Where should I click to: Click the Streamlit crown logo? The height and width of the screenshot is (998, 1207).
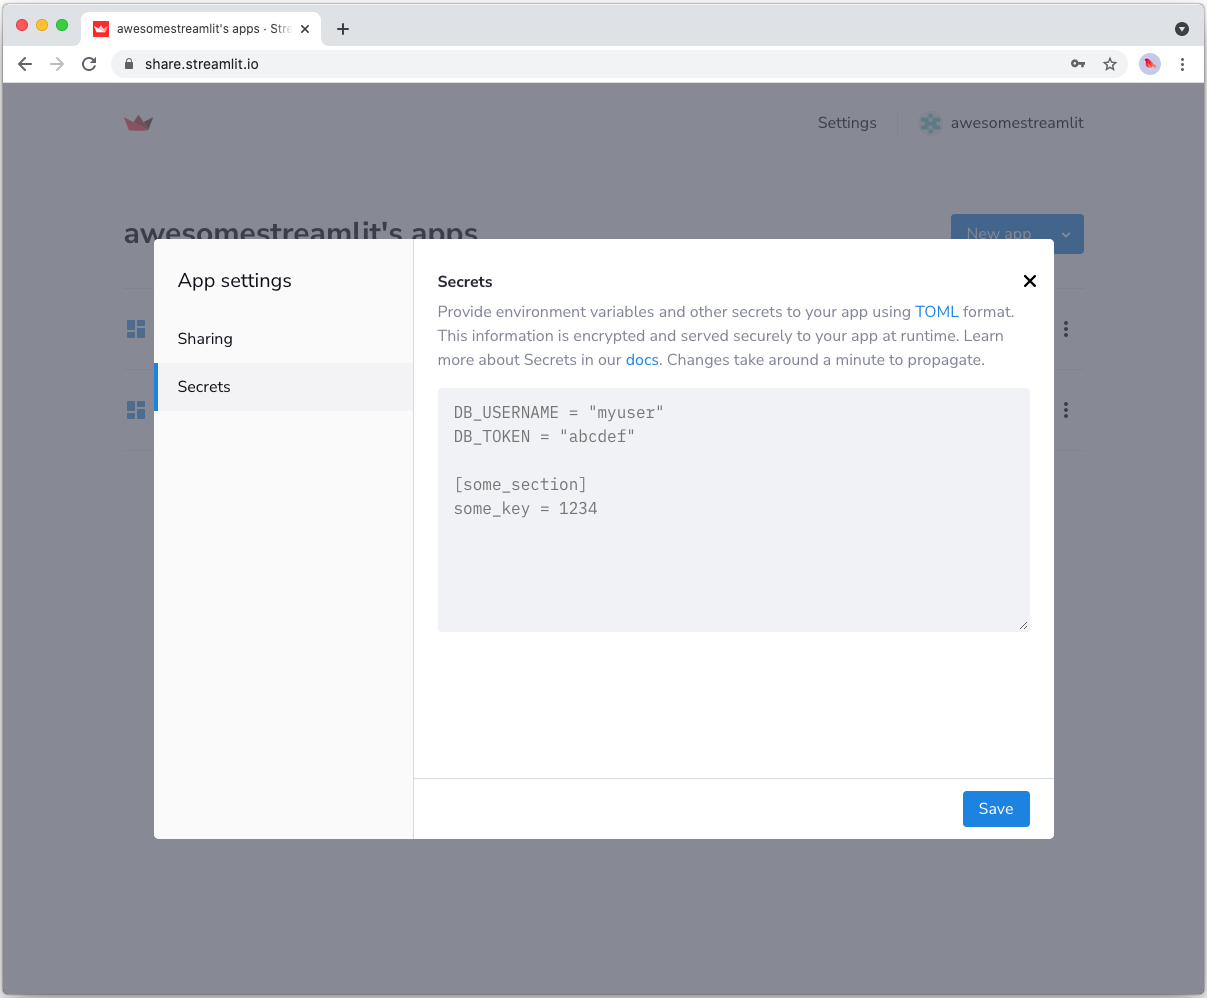(138, 123)
